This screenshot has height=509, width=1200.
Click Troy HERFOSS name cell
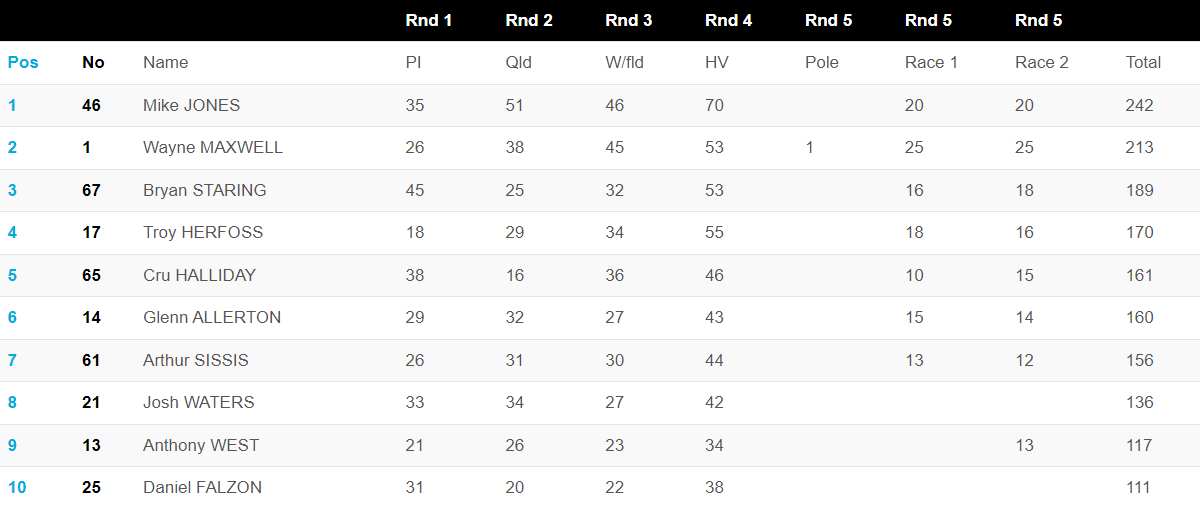[x=203, y=232]
